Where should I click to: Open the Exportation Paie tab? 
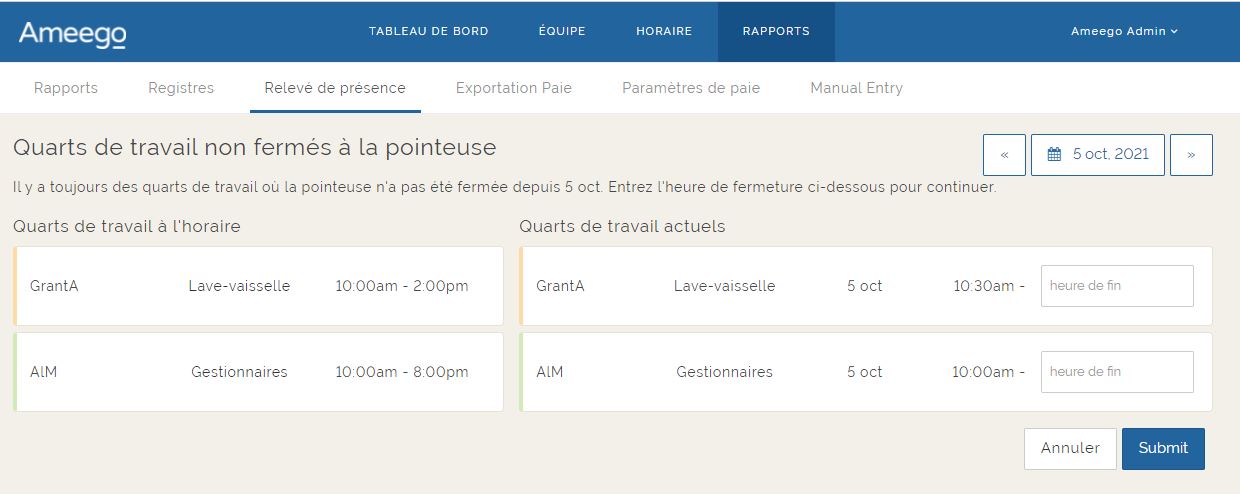tap(514, 88)
